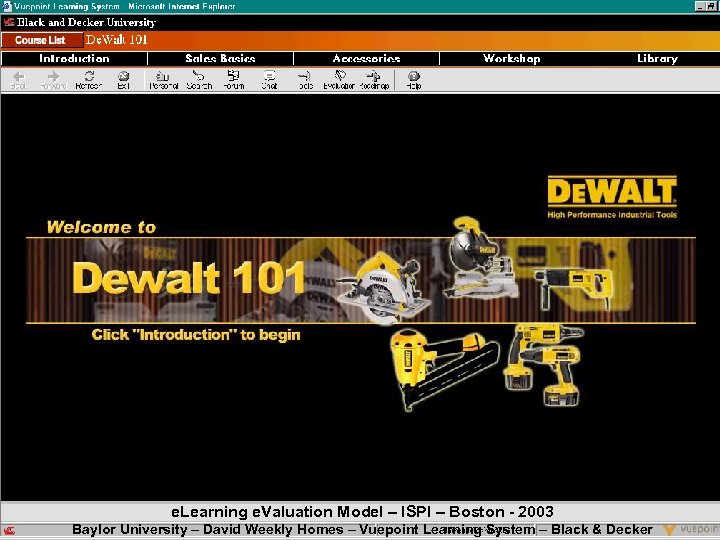Screen dimensions: 720x540
Task: Open the Evaluator toolbar icon
Action: click(339, 79)
